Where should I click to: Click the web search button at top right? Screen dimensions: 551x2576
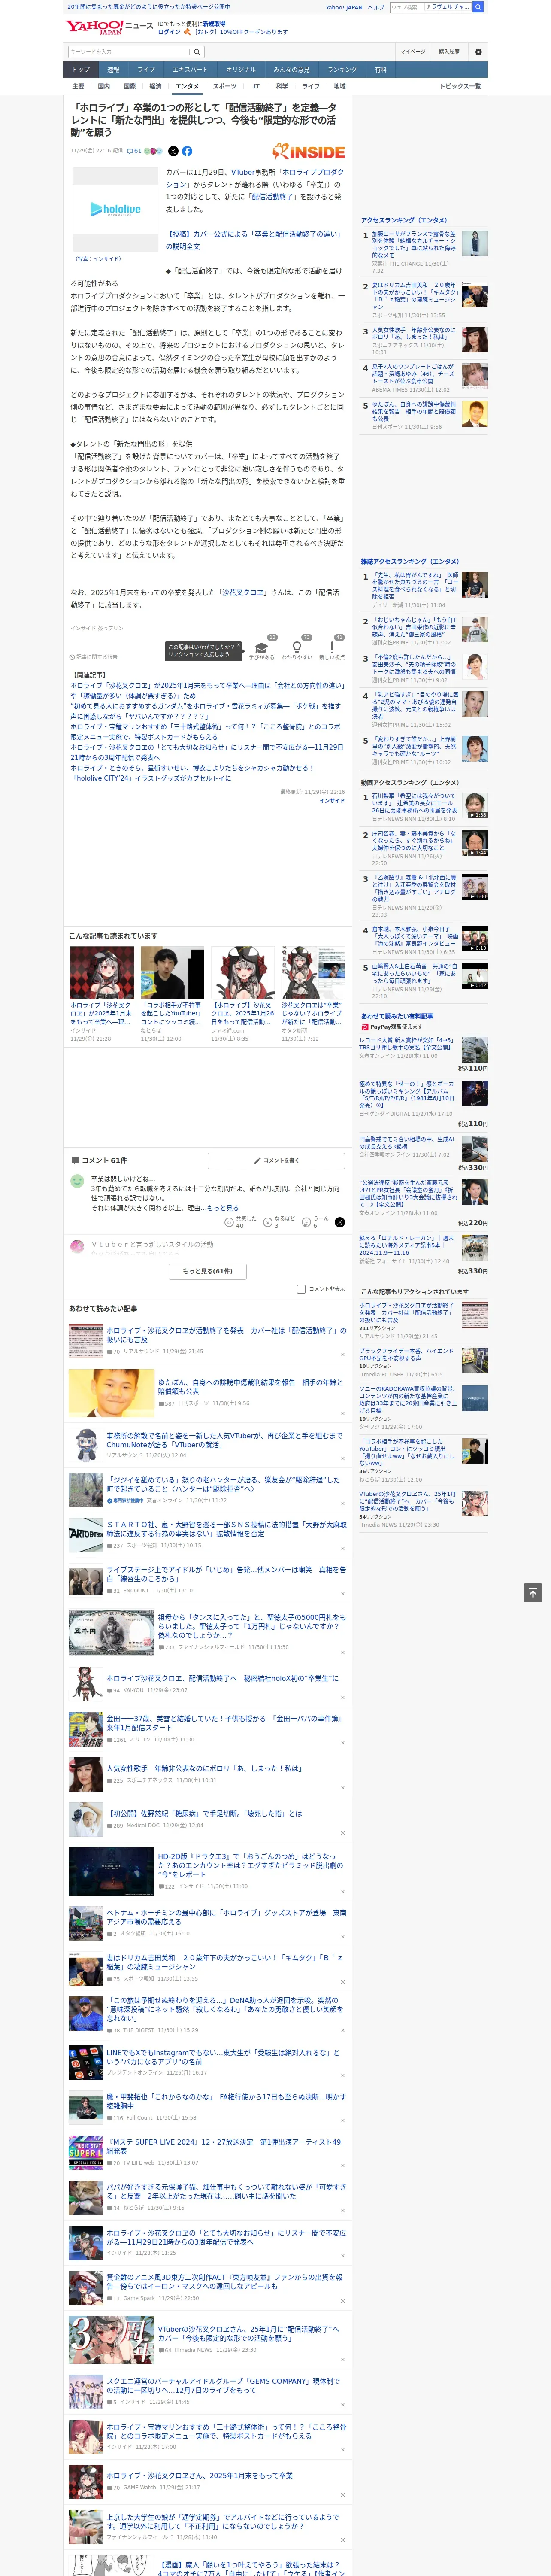(x=478, y=7)
